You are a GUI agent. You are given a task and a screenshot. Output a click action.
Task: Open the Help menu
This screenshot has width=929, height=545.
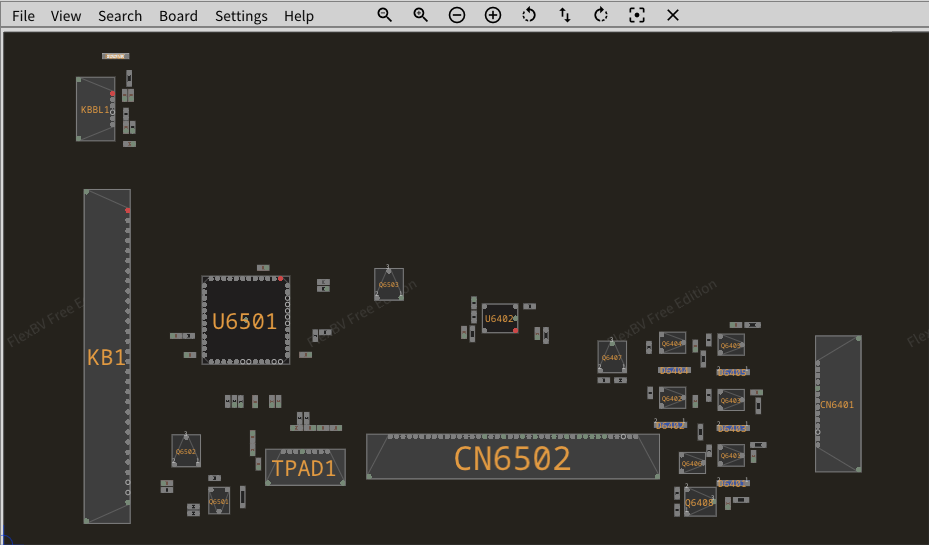(298, 16)
